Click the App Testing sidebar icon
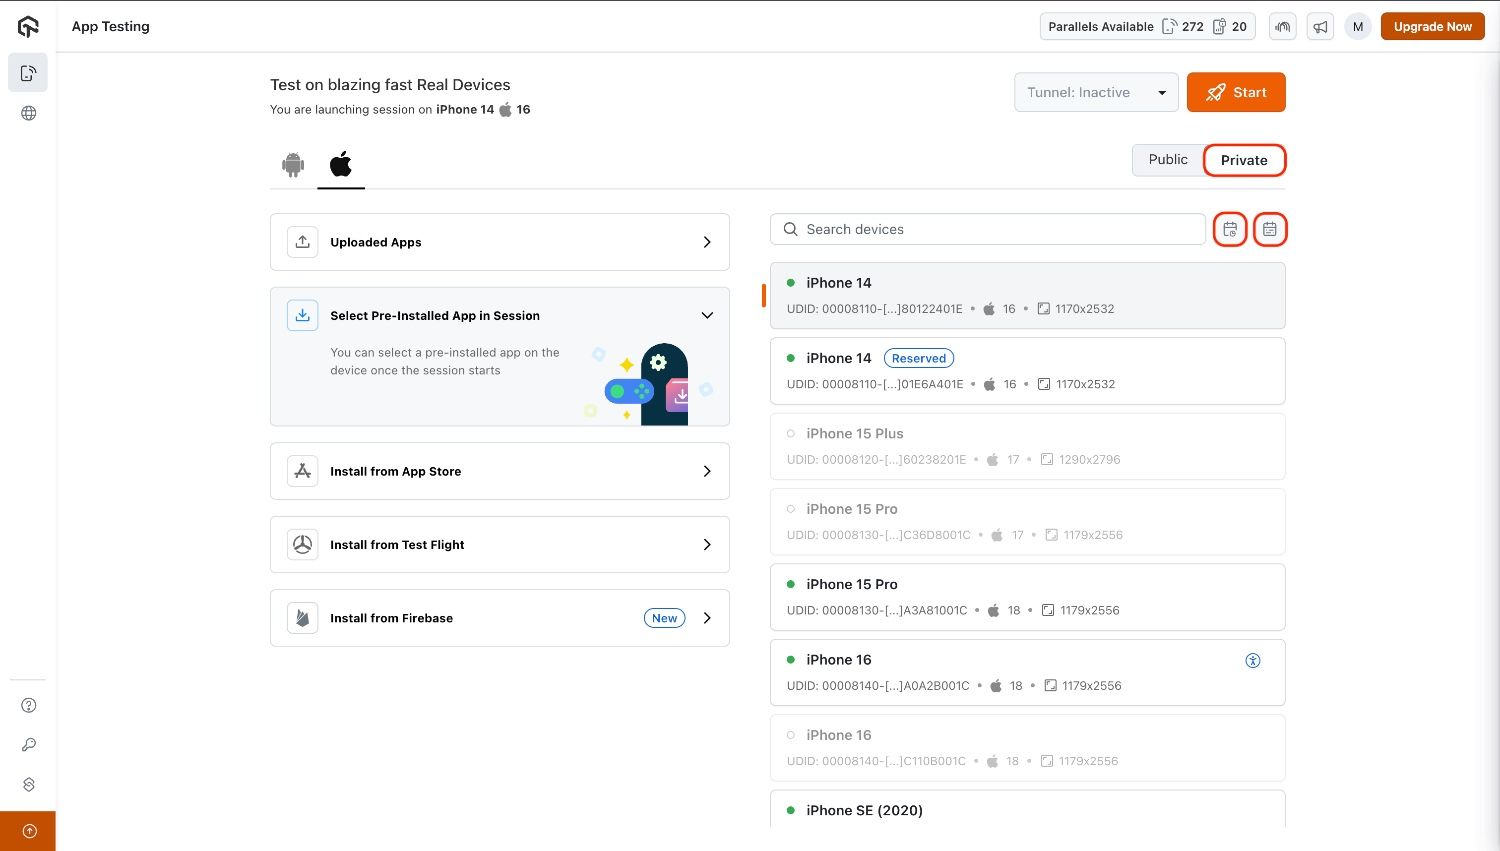Image resolution: width=1500 pixels, height=851 pixels. [29, 73]
